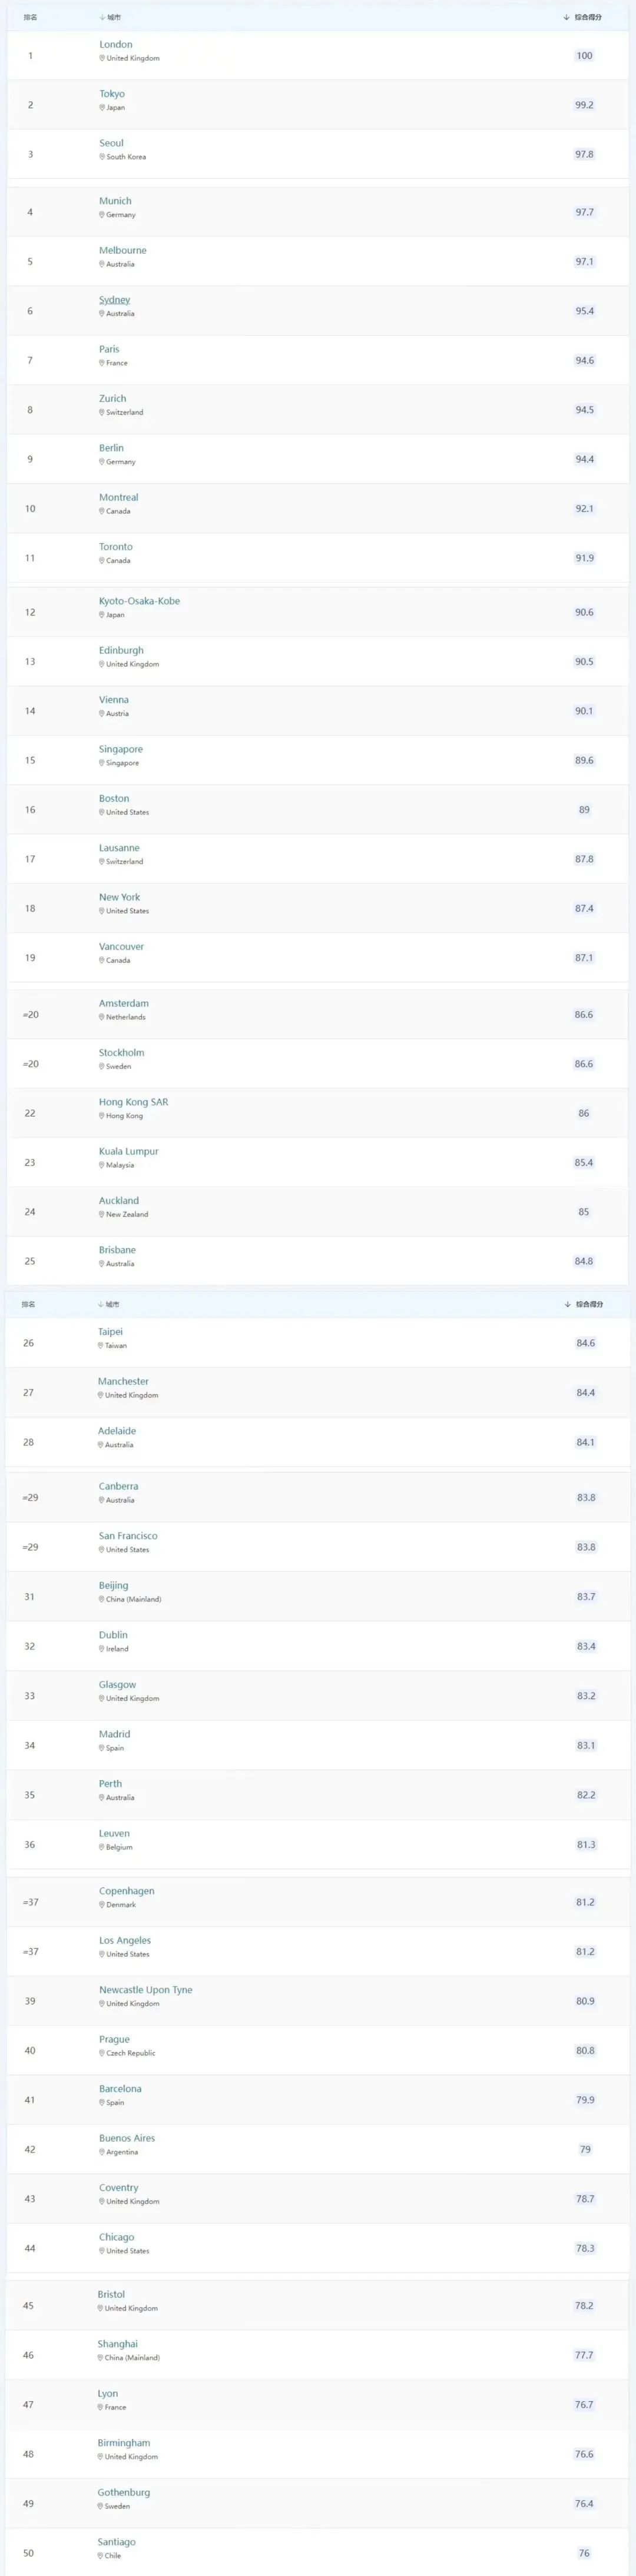Open the Newcastle Upon Tyne link
This screenshot has width=636, height=2576.
(146, 1990)
